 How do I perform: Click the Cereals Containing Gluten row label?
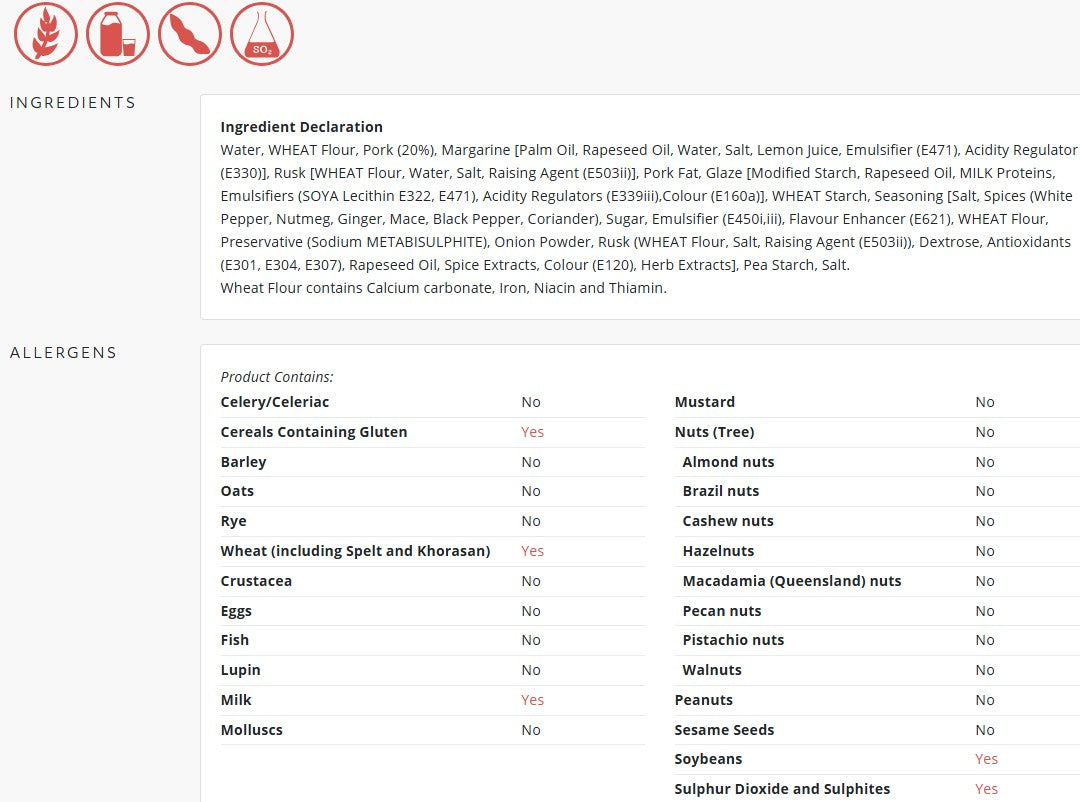(314, 432)
